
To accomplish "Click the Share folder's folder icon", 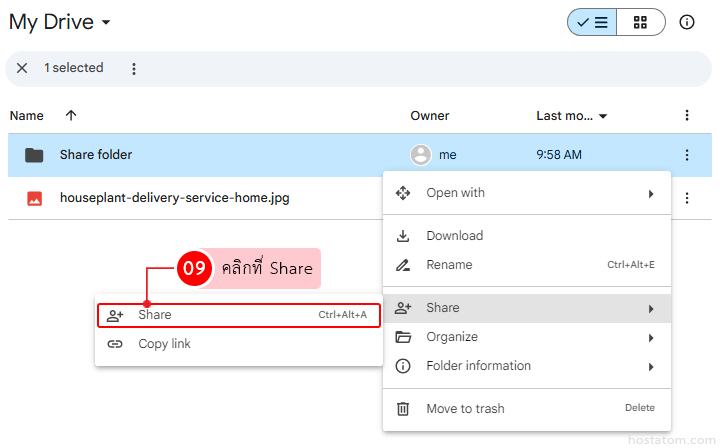I will [x=34, y=155].
